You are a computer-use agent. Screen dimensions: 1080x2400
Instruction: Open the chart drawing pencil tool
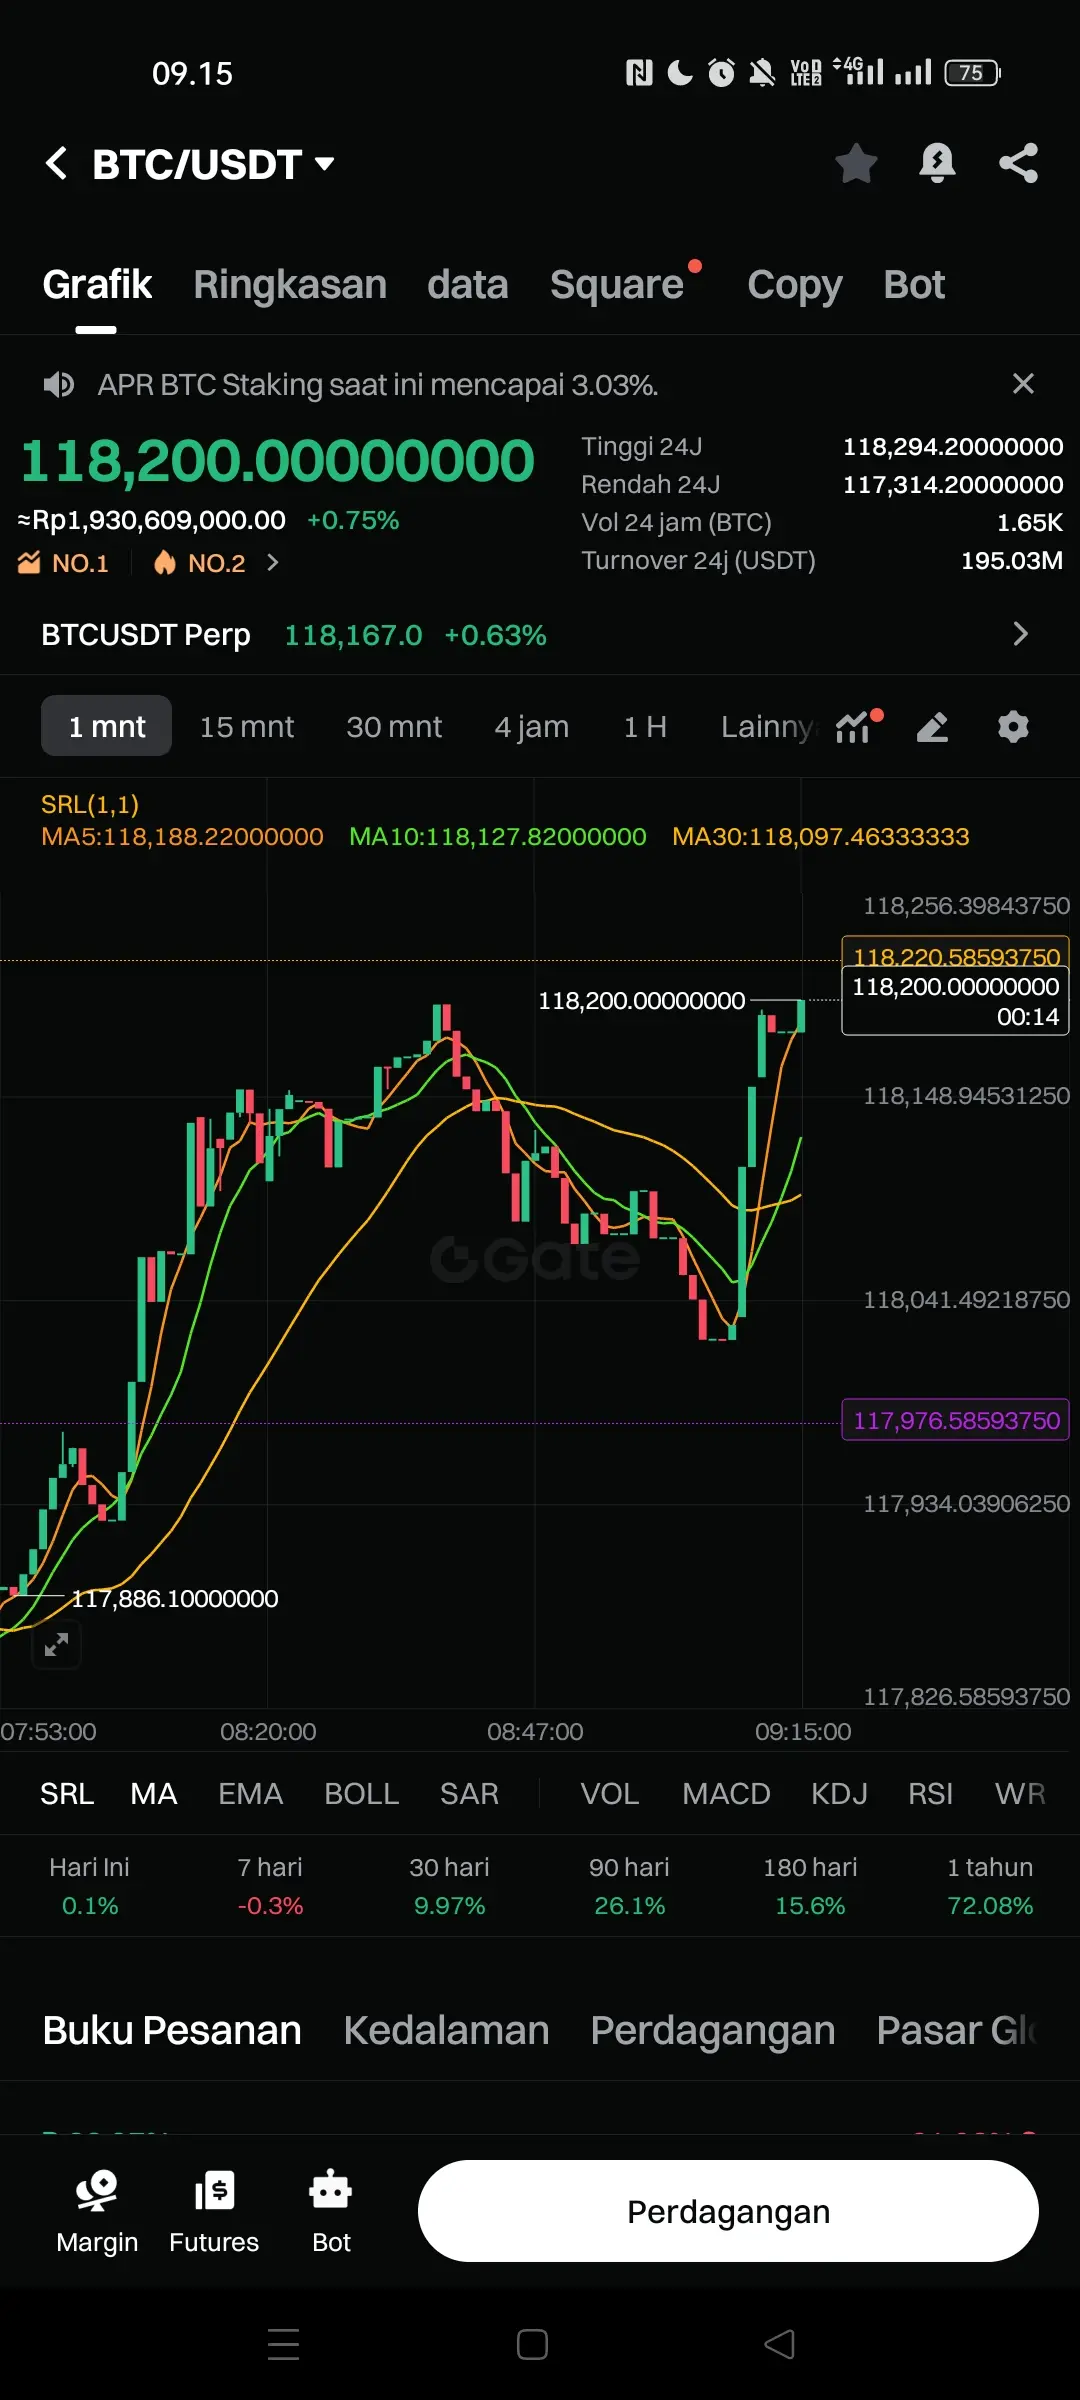pos(932,727)
